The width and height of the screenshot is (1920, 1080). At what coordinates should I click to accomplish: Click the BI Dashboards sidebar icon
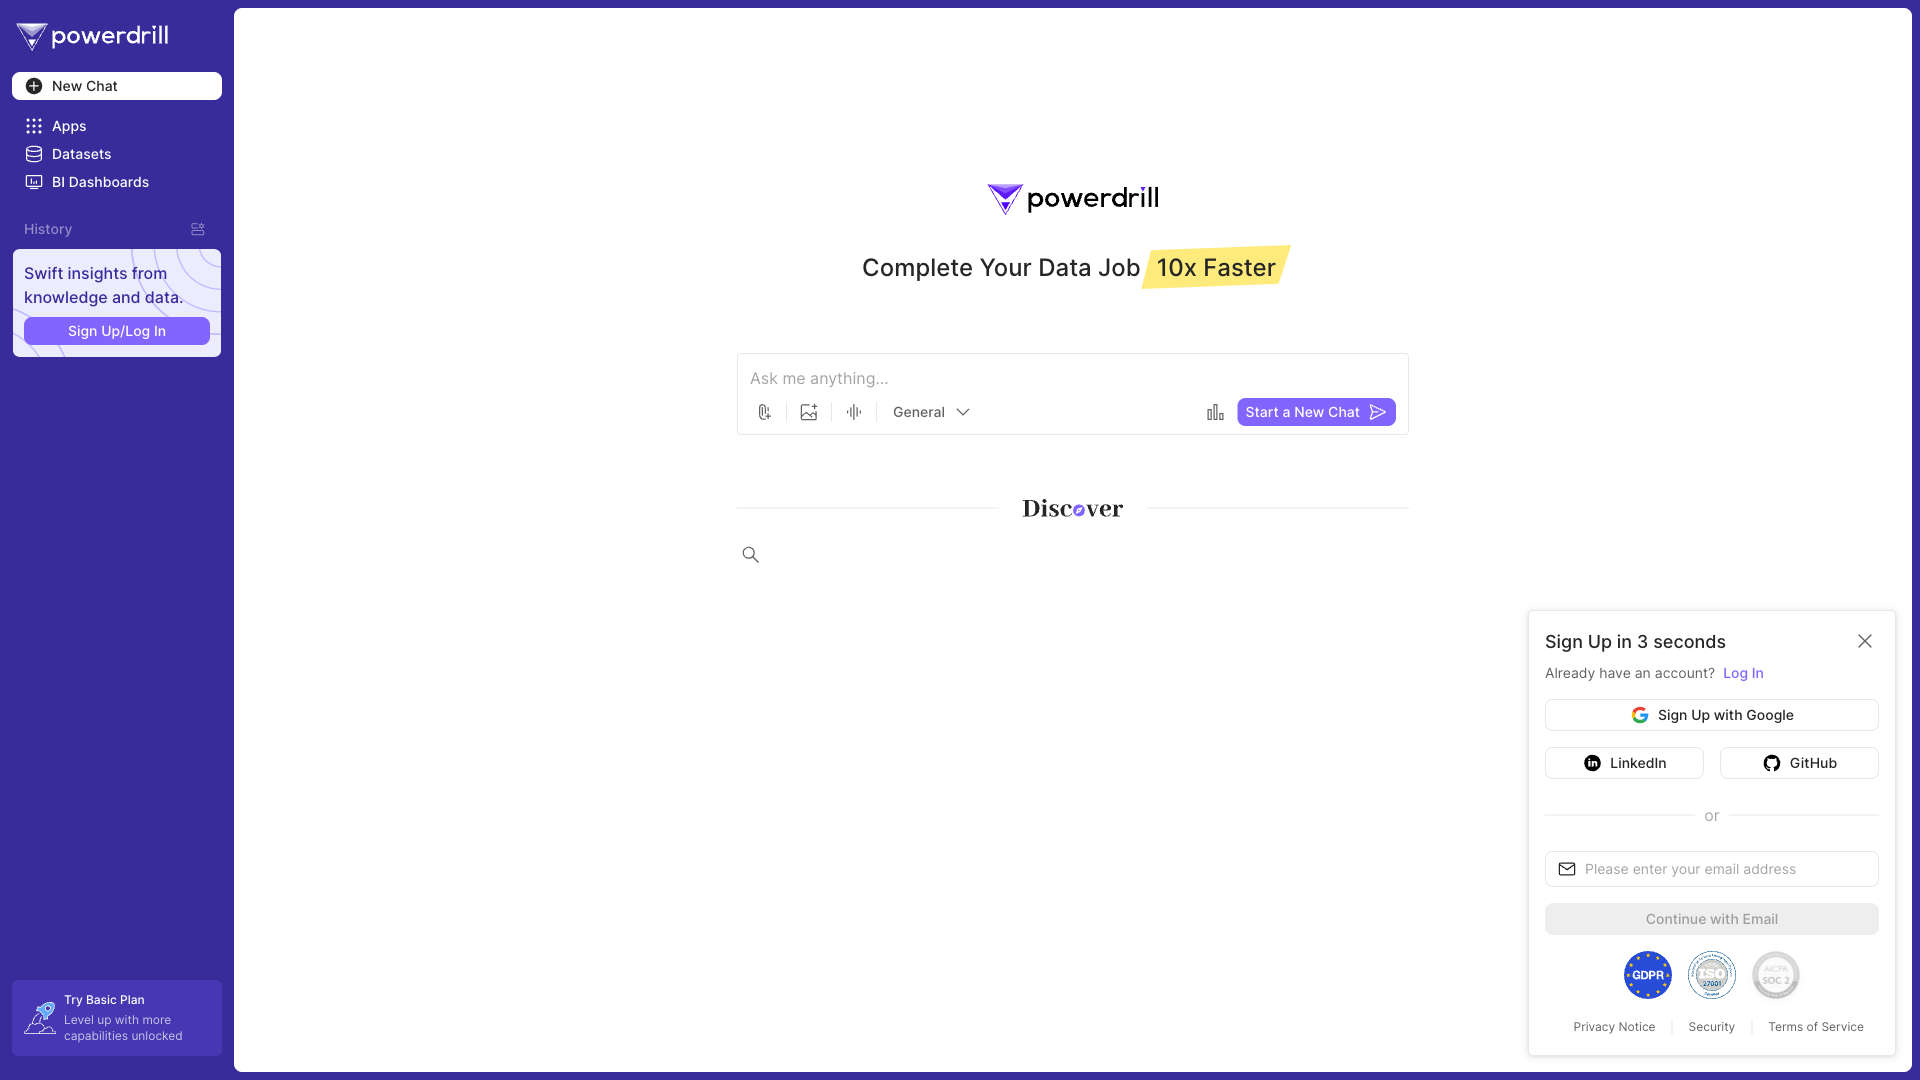(33, 182)
